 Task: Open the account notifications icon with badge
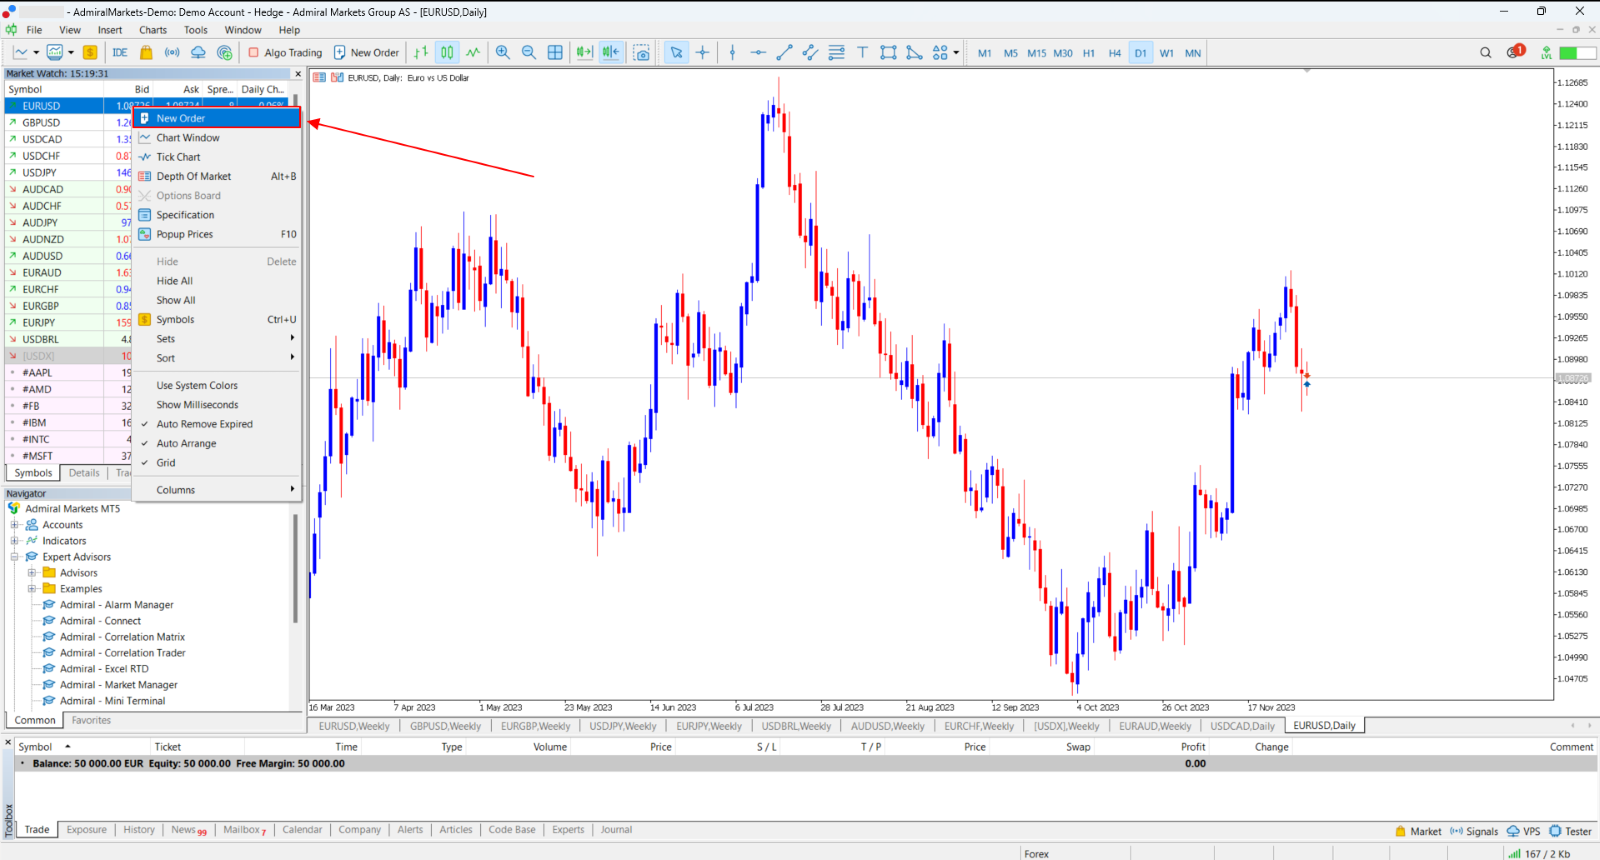point(1516,52)
